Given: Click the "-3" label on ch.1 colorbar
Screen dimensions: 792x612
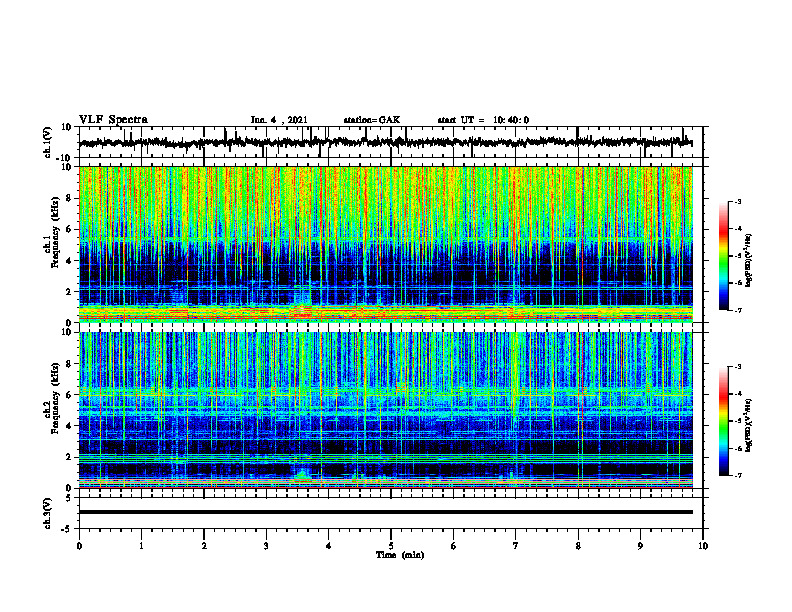Looking at the screenshot, I should [x=738, y=202].
